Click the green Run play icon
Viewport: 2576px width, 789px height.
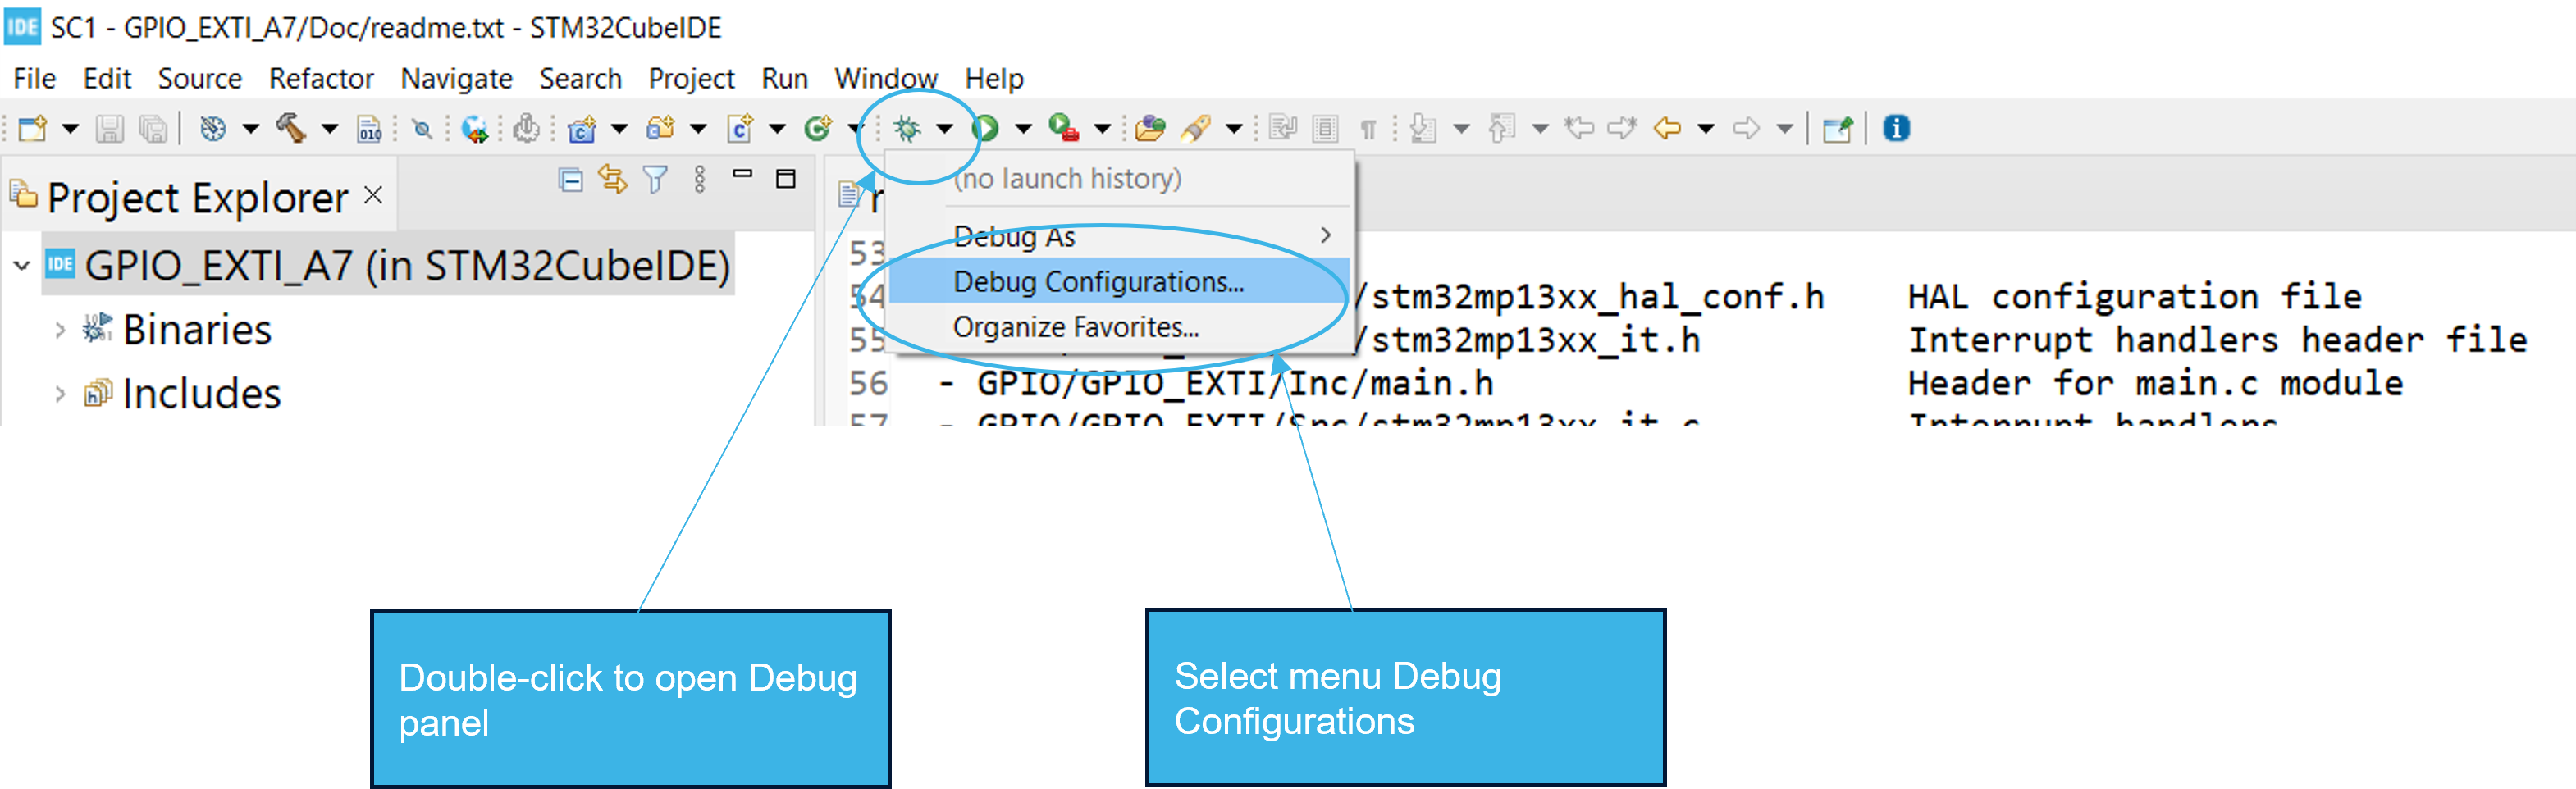pyautogui.click(x=986, y=128)
